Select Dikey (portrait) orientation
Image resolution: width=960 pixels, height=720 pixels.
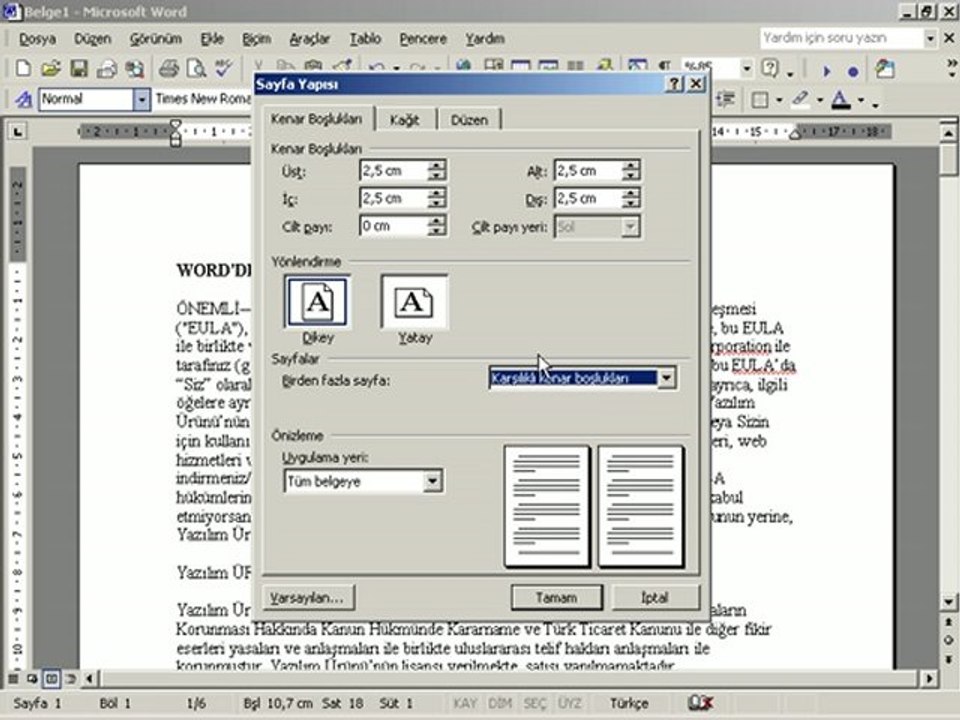click(318, 302)
